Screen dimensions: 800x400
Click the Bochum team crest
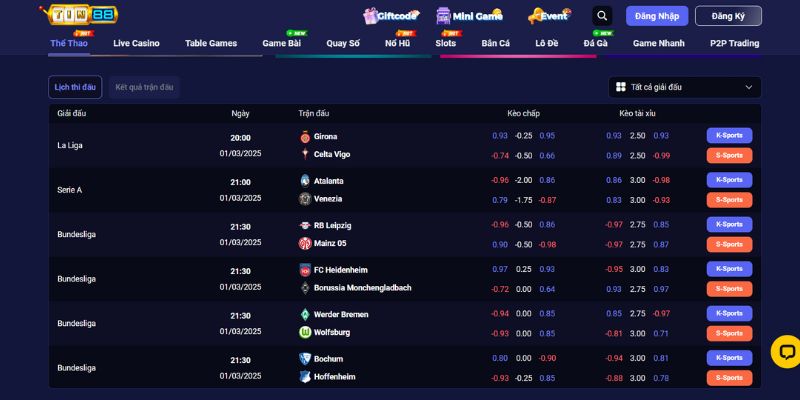pos(305,359)
